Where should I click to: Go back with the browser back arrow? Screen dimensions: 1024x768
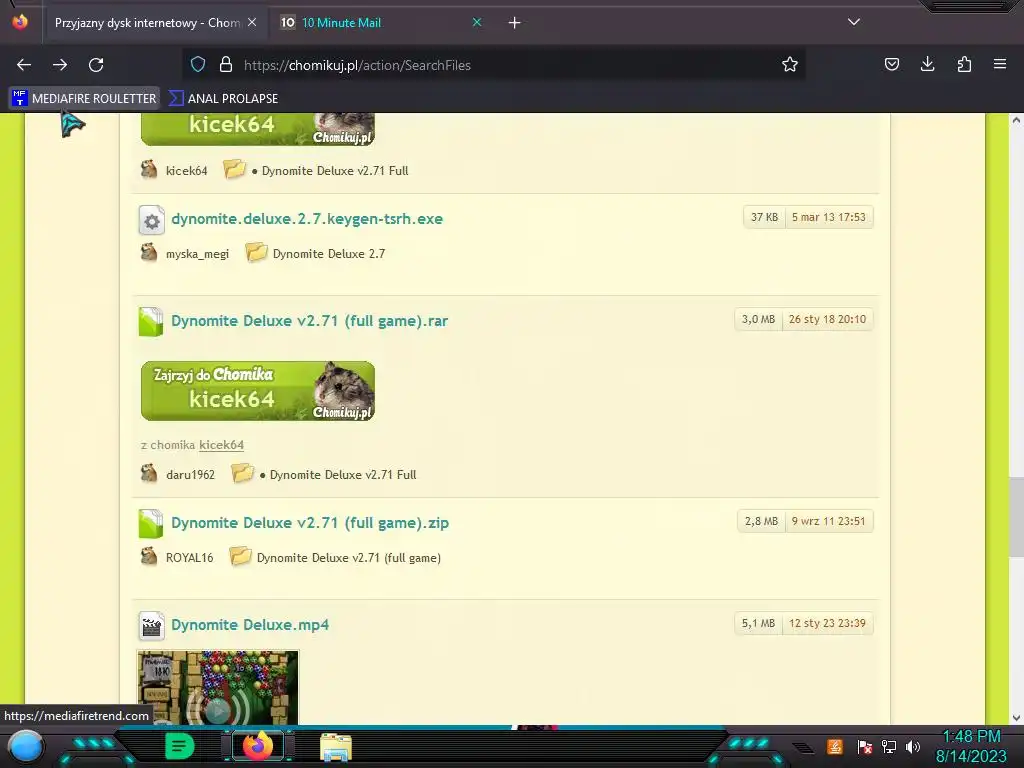point(24,65)
